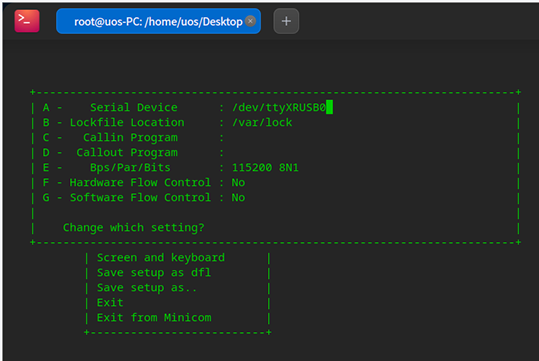Click the /var/lock path value
The image size is (539, 361).
point(262,122)
